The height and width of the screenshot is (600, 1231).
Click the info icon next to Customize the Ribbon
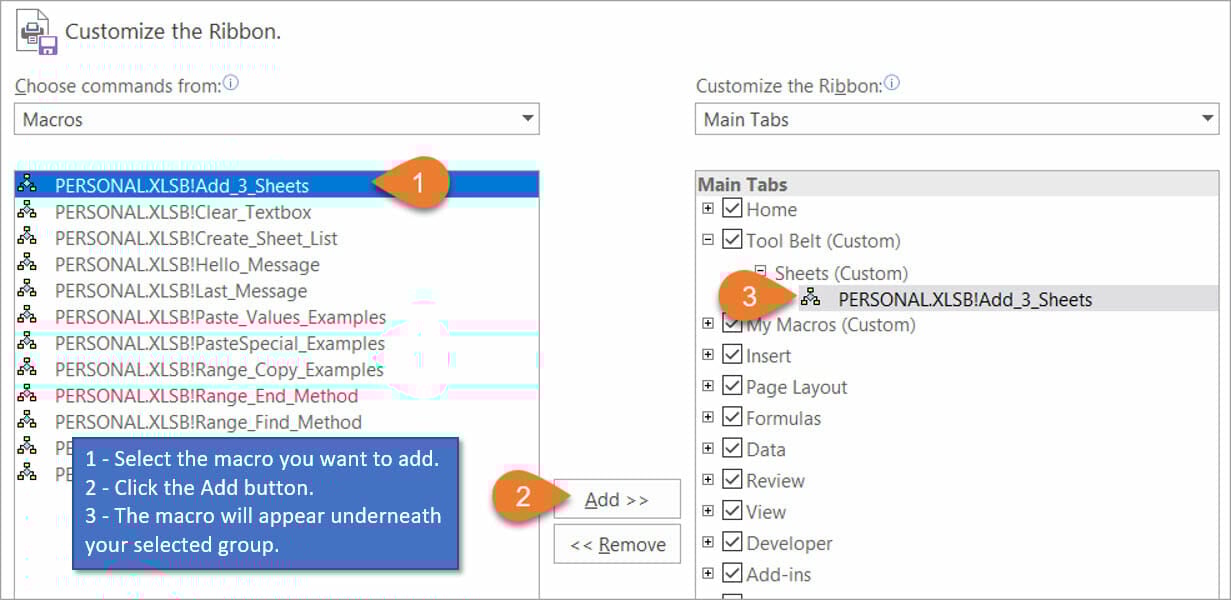coord(892,84)
